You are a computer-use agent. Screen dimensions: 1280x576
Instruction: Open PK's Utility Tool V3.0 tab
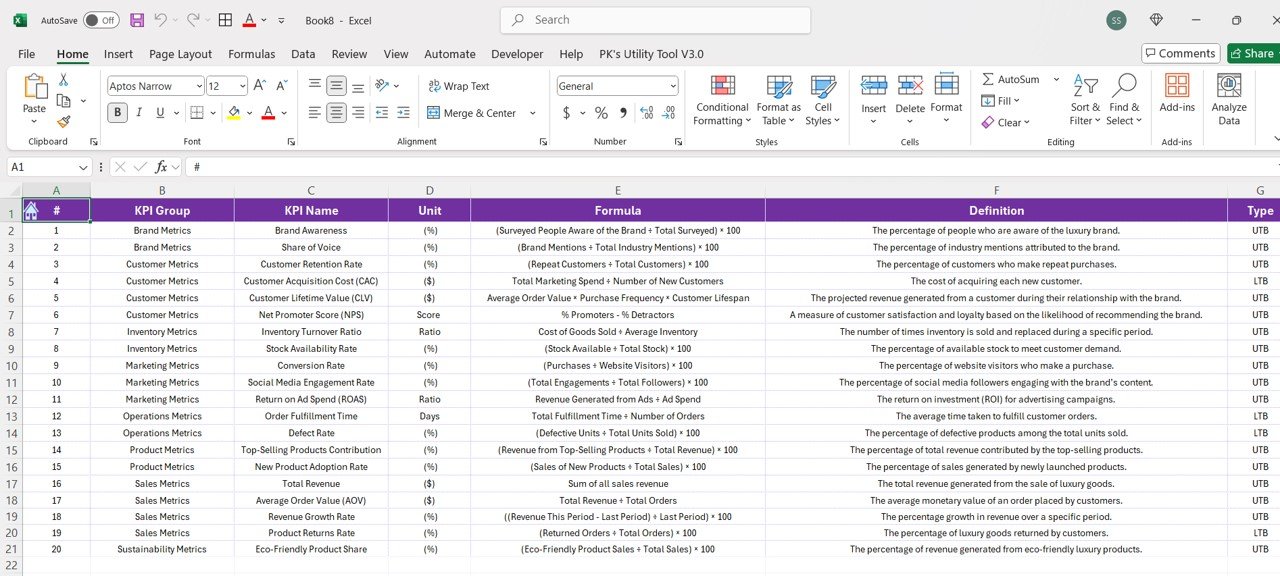click(x=651, y=54)
